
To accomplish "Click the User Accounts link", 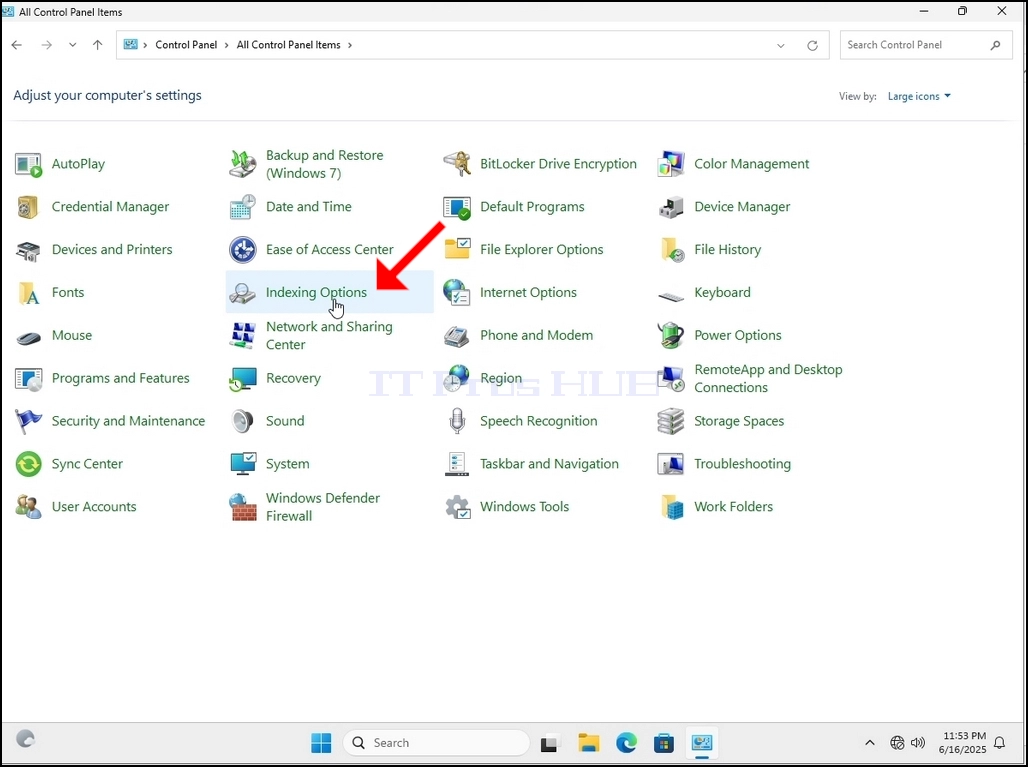I will point(94,507).
